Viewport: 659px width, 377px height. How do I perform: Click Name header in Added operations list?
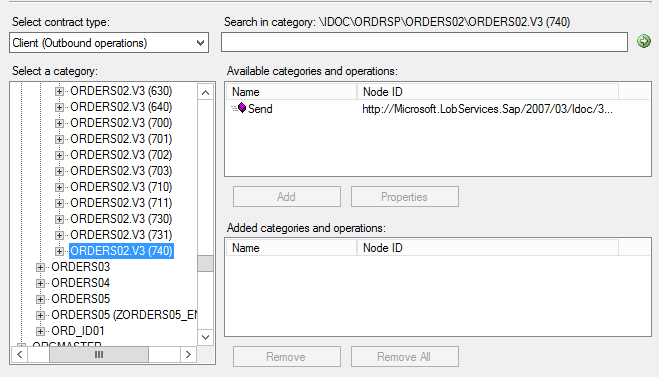292,248
